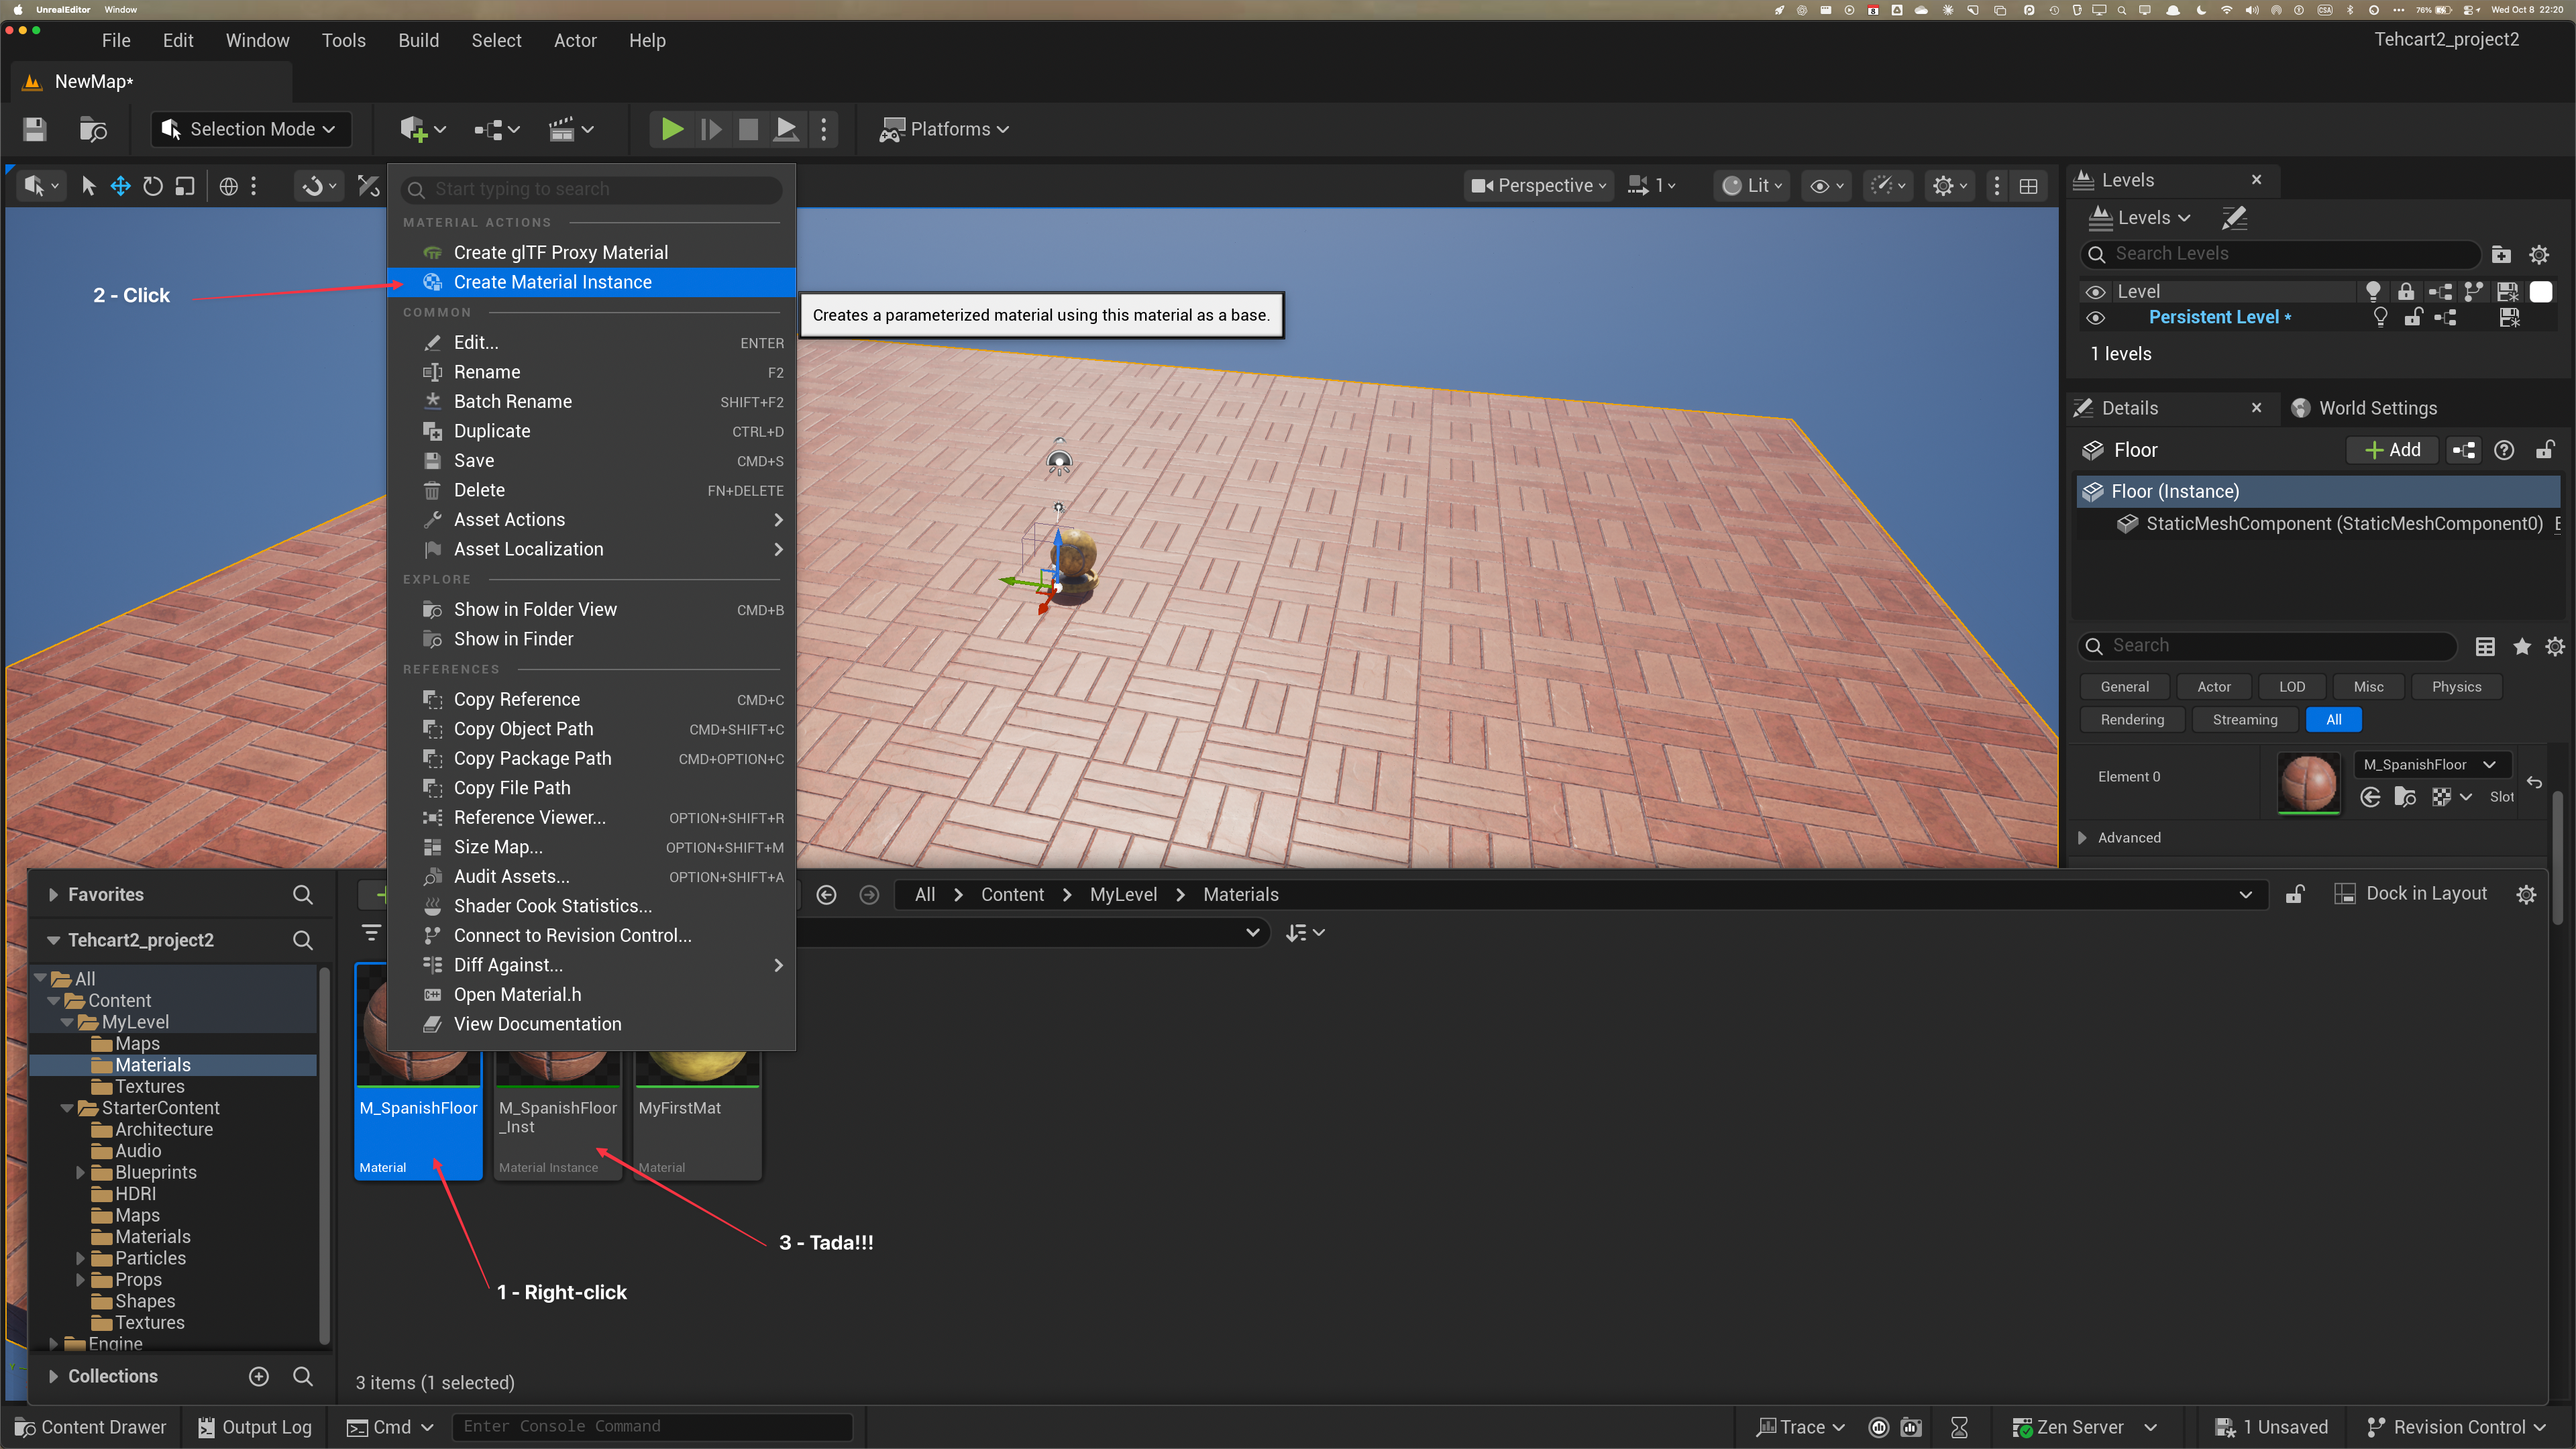Open the Lit view mode dropdown

[1751, 186]
